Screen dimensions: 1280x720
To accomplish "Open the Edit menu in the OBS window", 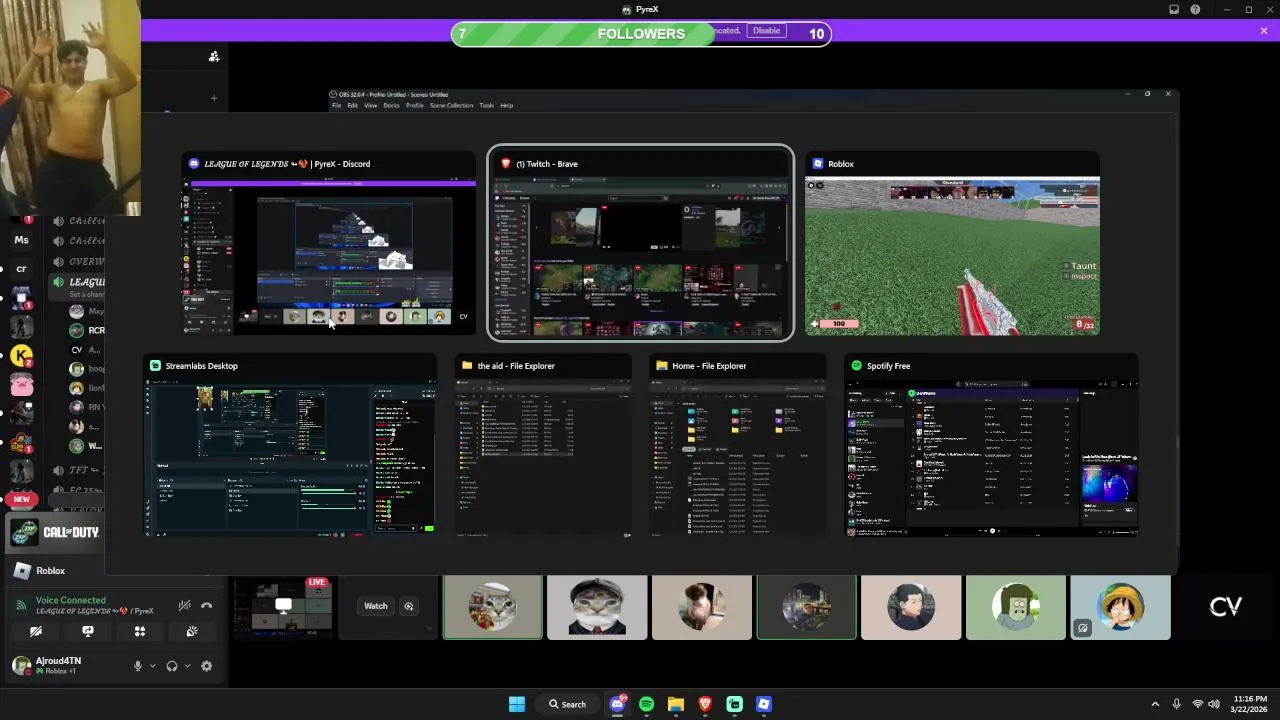I will pos(352,105).
